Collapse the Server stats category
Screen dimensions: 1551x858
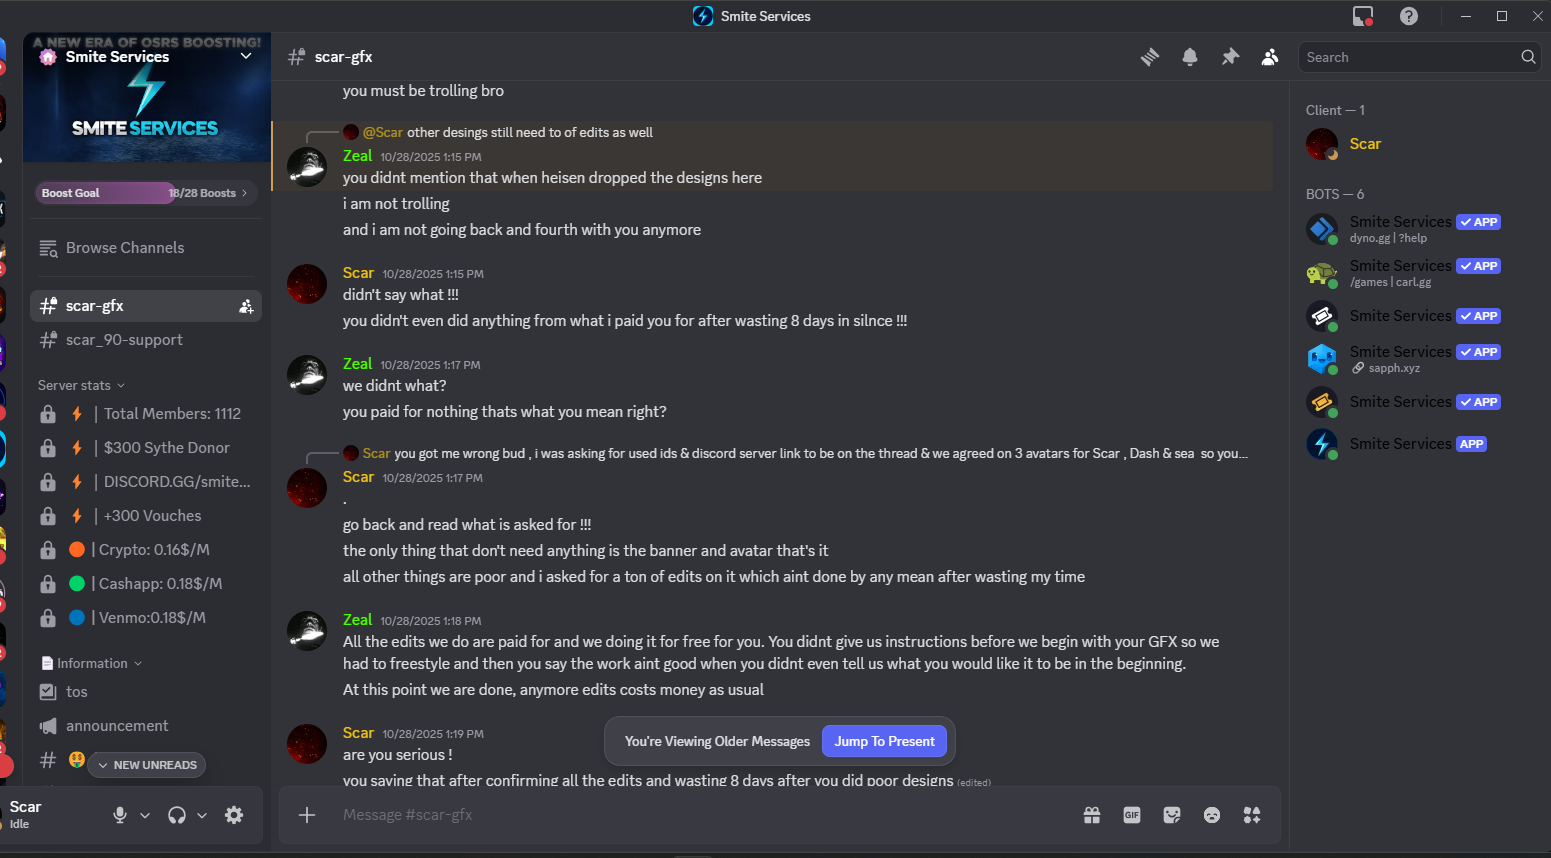[82, 385]
